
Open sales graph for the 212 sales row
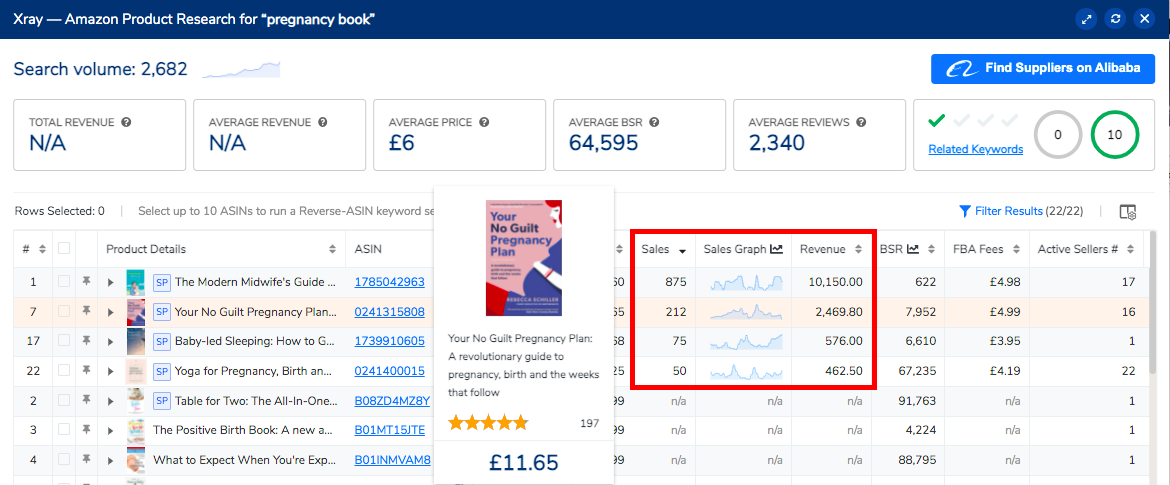pos(746,312)
